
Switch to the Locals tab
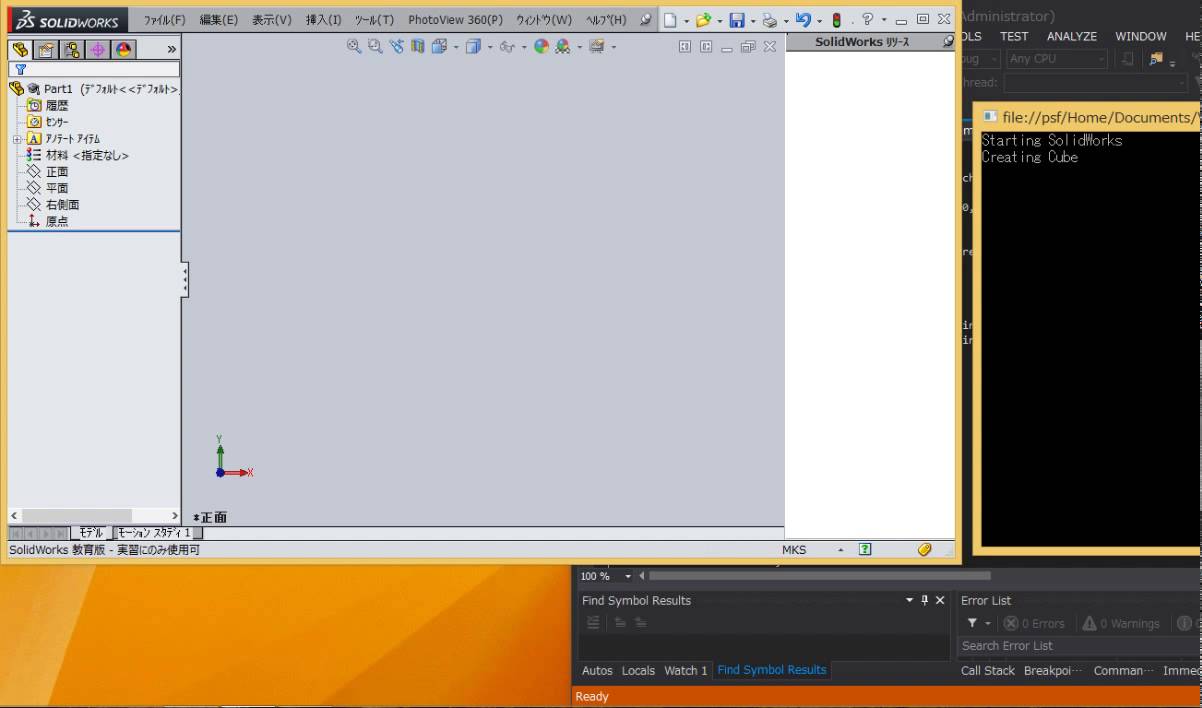tap(638, 671)
